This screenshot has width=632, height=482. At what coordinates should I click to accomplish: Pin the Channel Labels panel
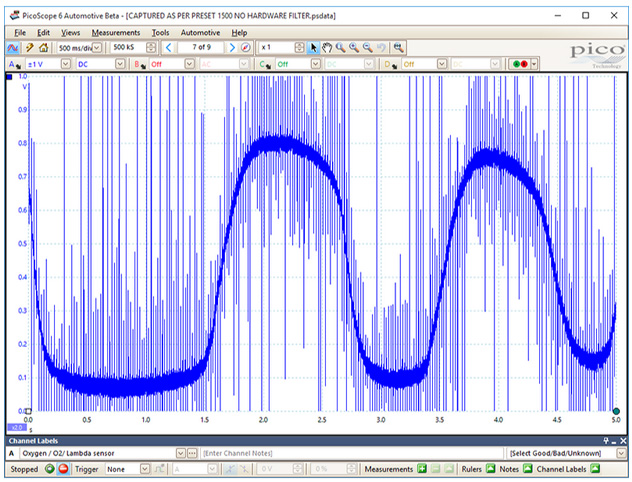point(606,441)
